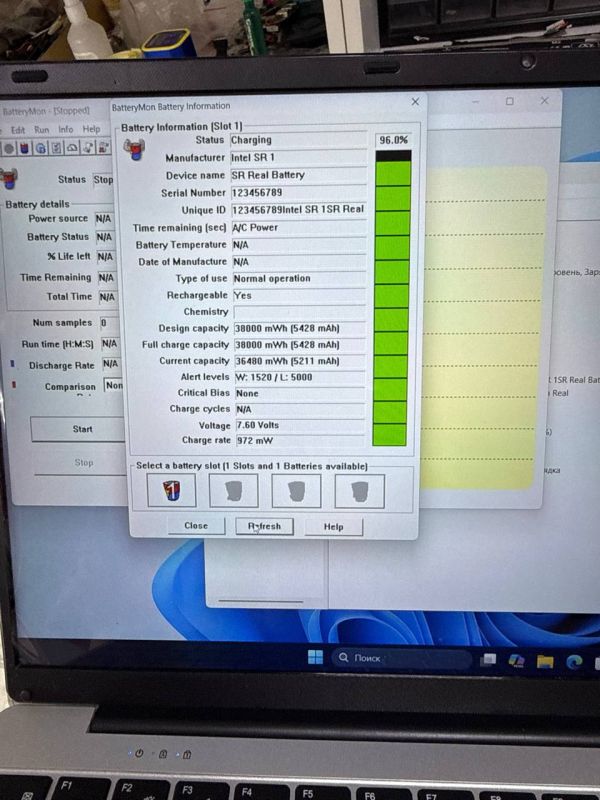Open the Info menu in BatteryMon
The height and width of the screenshot is (800, 600).
click(65, 129)
